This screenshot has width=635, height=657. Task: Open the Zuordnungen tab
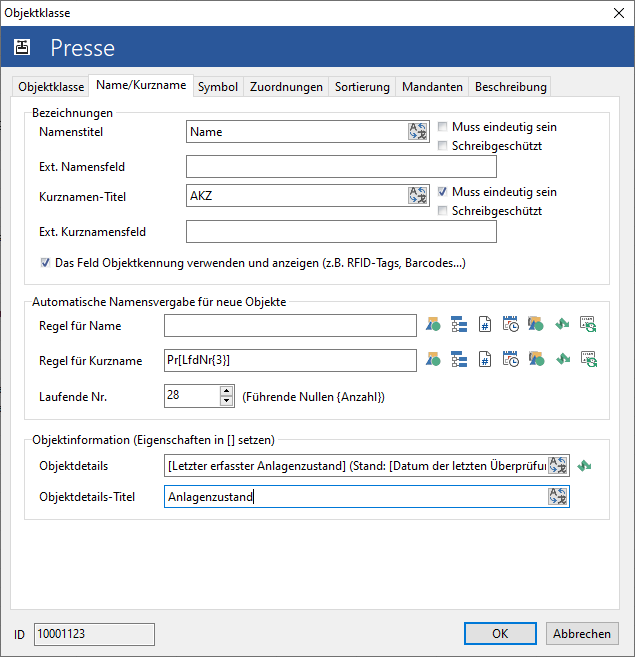click(286, 87)
